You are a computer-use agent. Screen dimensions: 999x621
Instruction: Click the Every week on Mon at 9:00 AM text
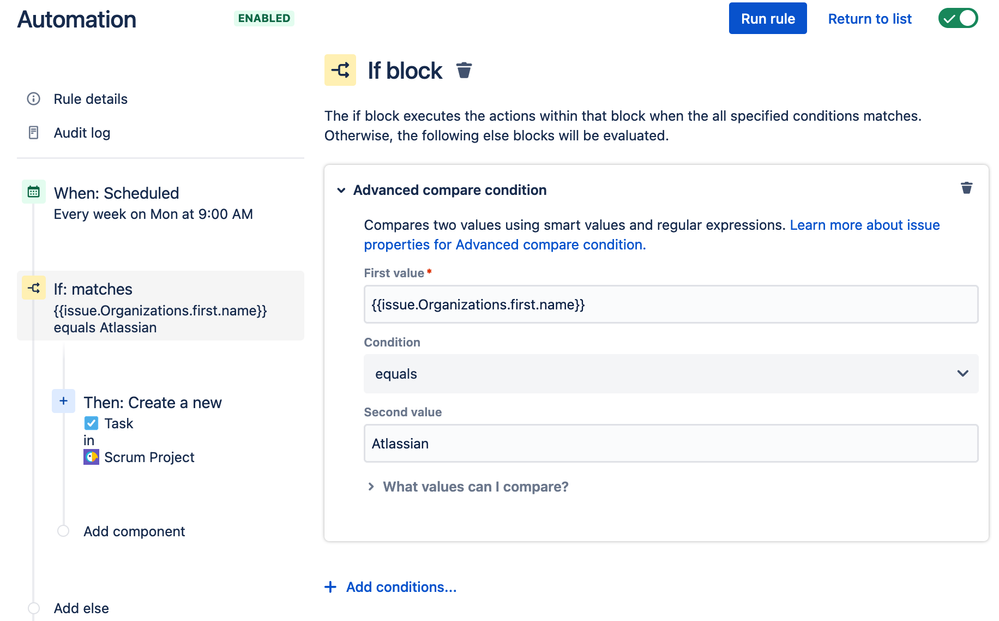click(153, 214)
